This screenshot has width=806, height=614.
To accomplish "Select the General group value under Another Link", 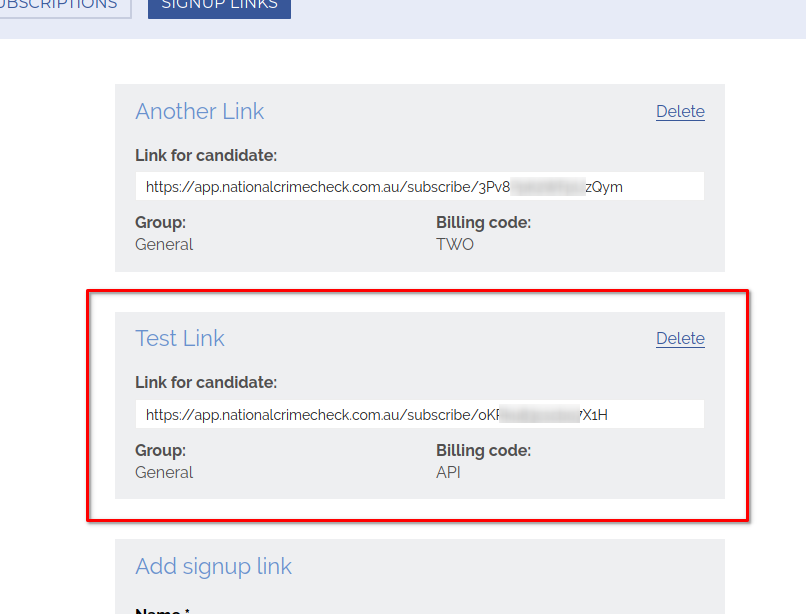I will tap(164, 244).
